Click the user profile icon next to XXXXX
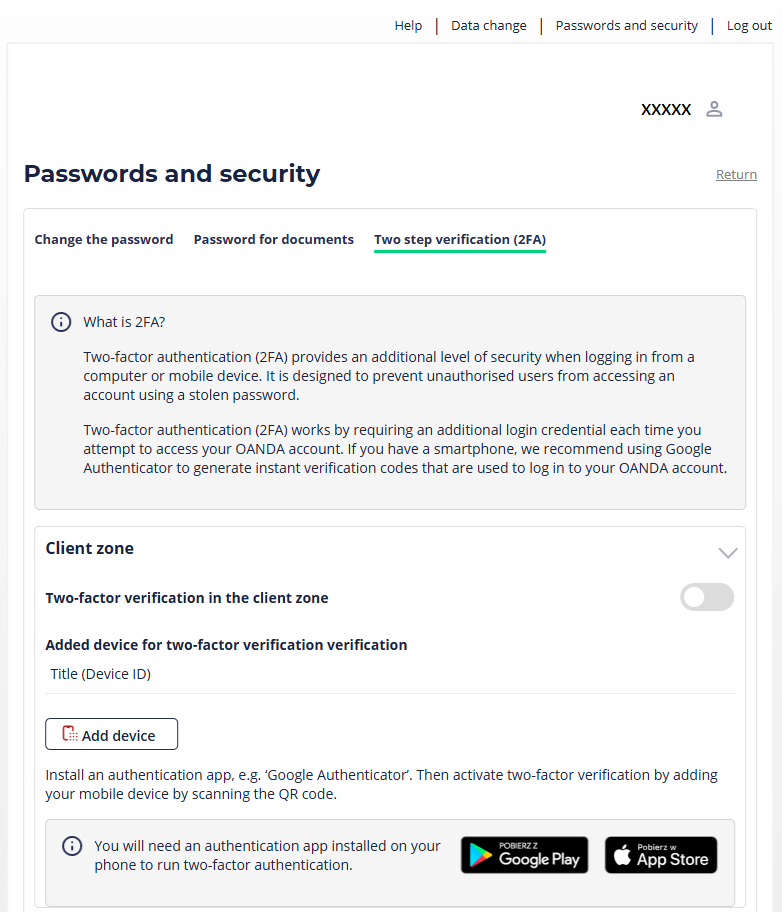The width and height of the screenshot is (782, 912). [714, 109]
